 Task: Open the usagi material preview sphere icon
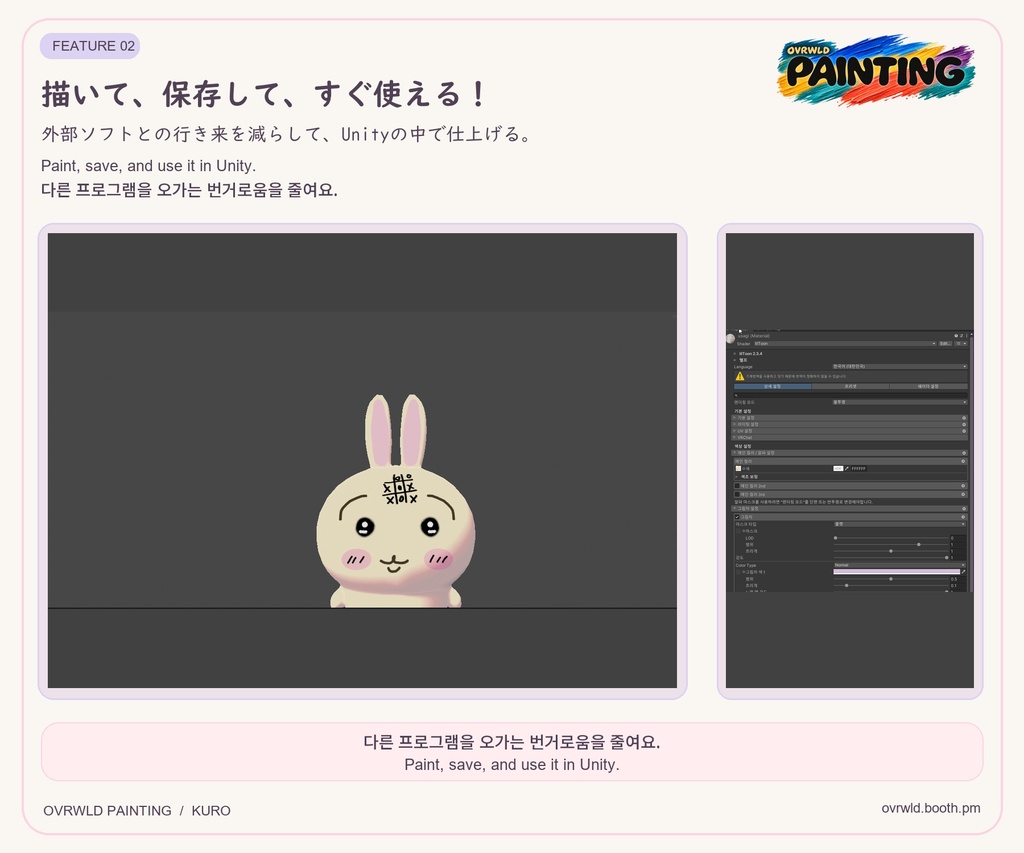(x=731, y=338)
